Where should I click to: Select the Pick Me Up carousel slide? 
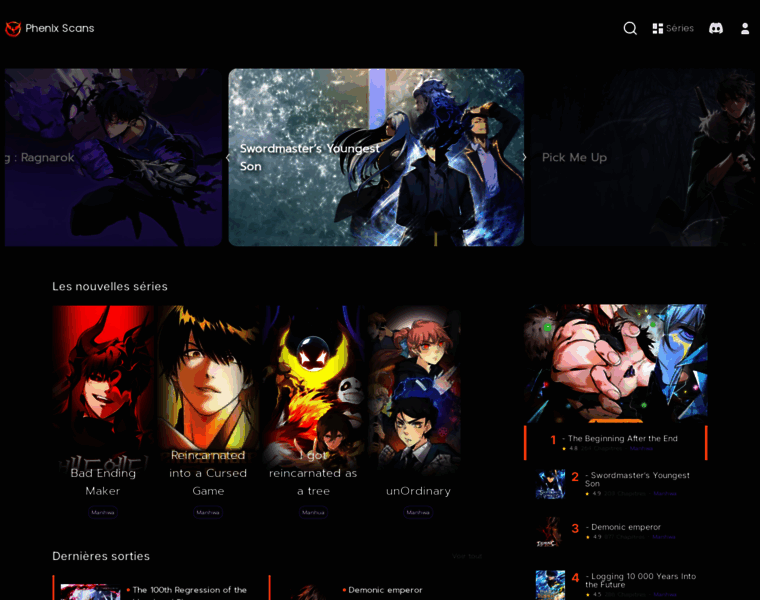click(643, 157)
